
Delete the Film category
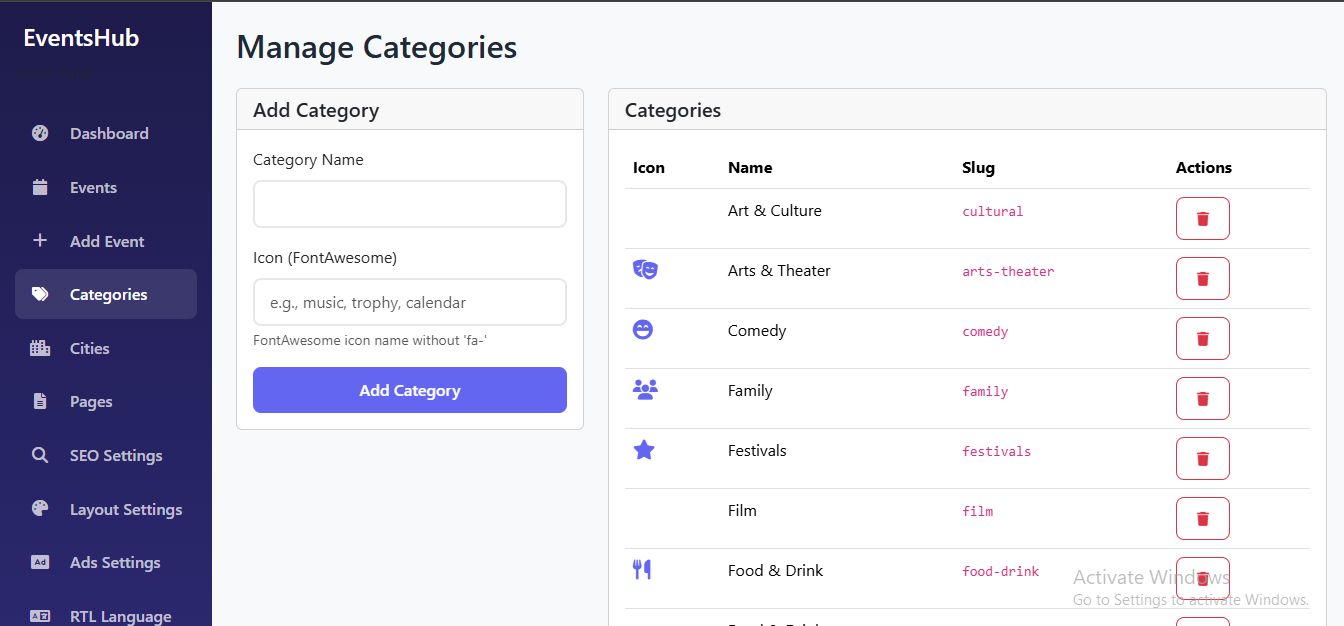(x=1202, y=518)
